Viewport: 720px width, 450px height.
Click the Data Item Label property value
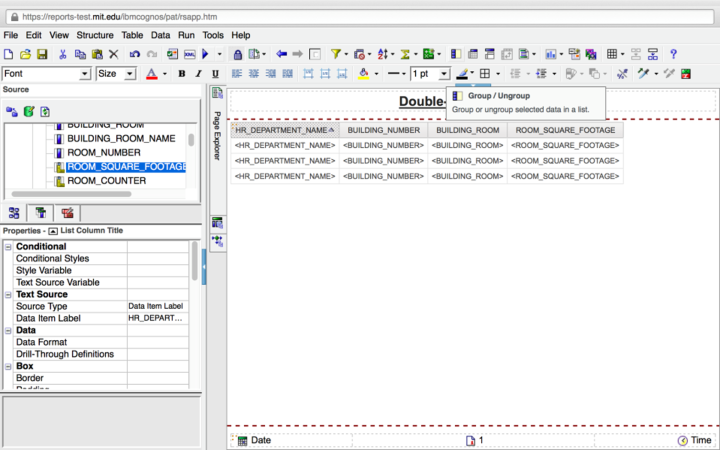158,318
